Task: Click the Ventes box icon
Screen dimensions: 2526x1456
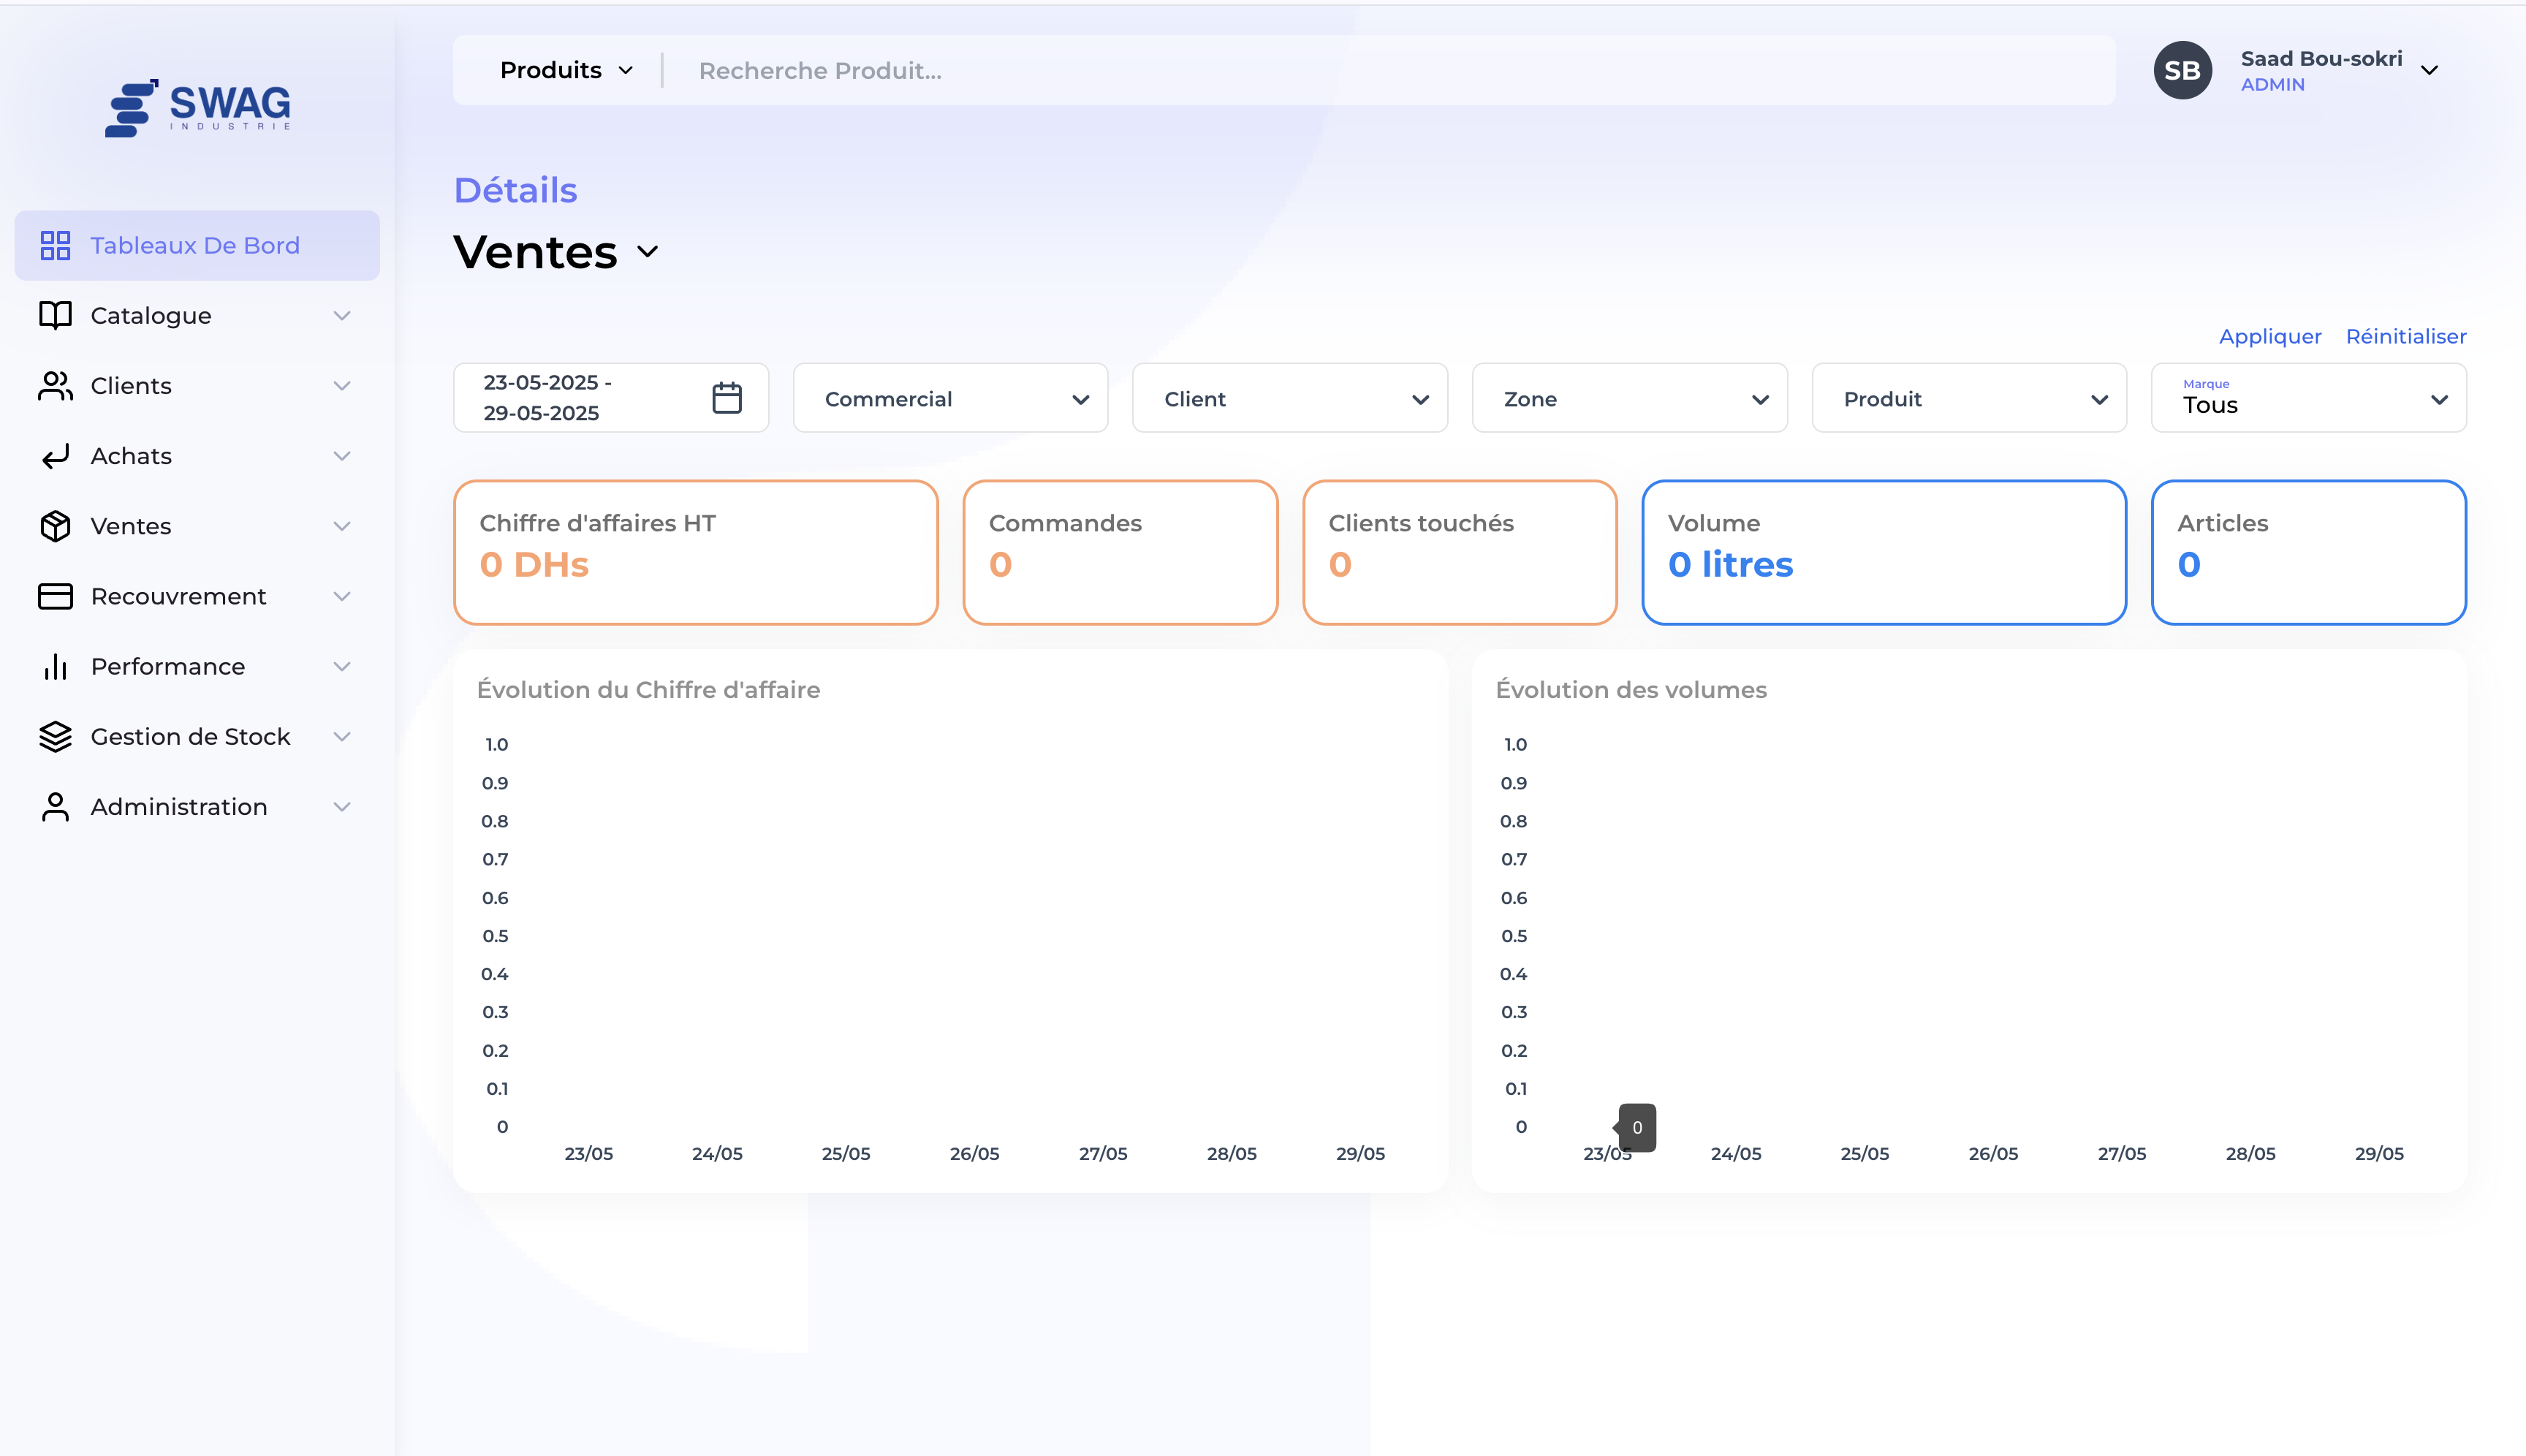Action: pyautogui.click(x=55, y=526)
